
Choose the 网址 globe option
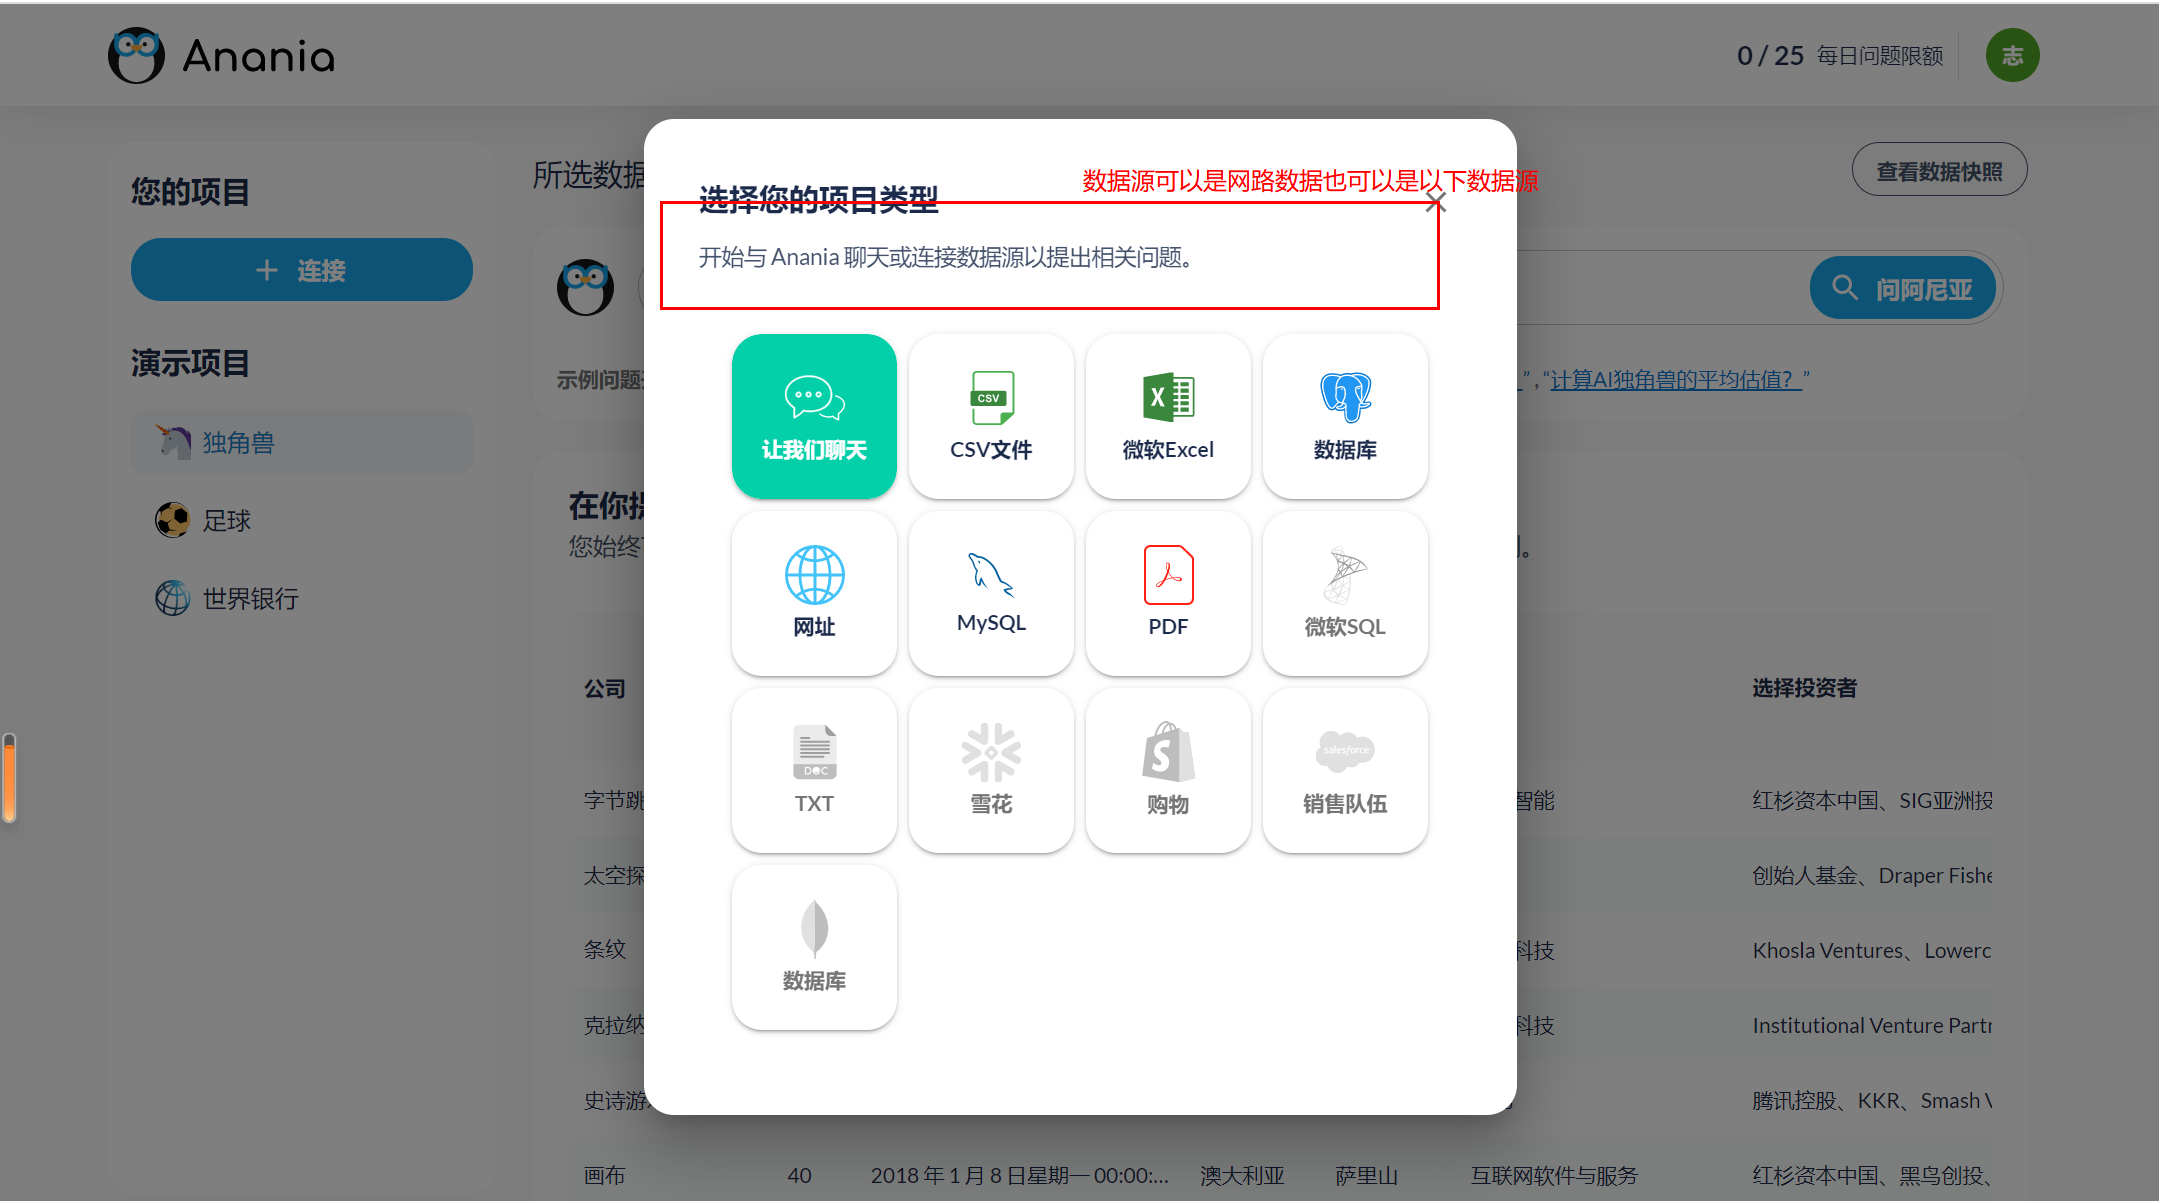pyautogui.click(x=814, y=593)
